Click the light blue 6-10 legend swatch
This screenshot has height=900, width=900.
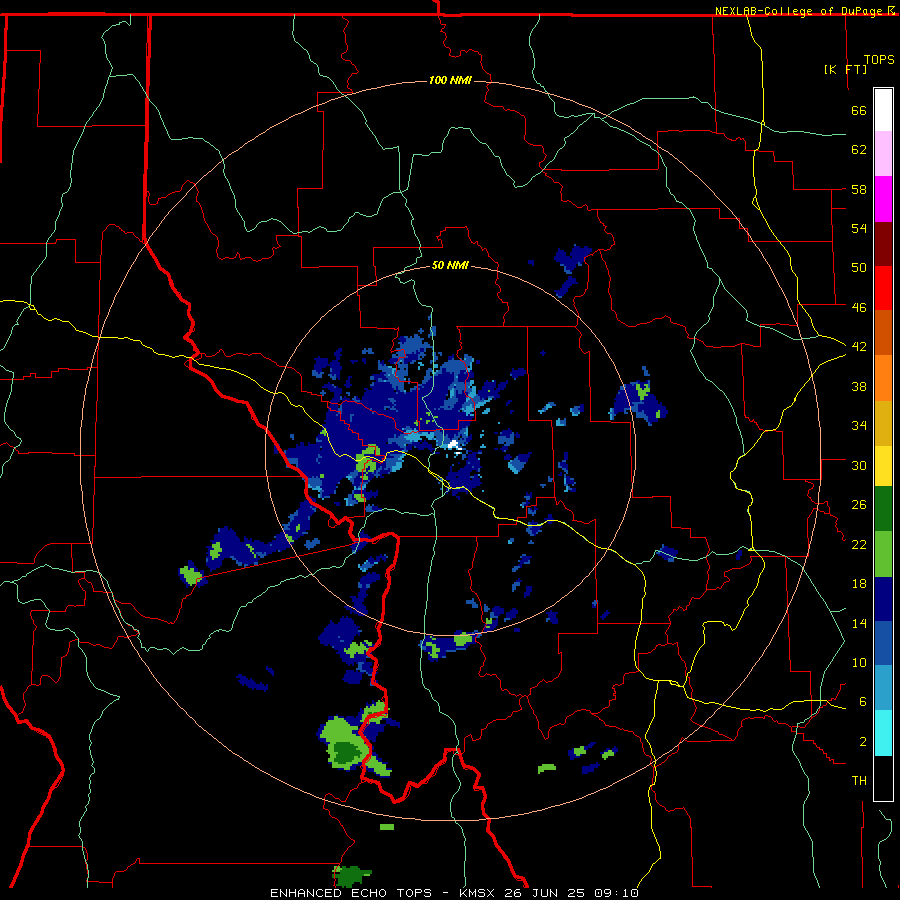pos(883,688)
